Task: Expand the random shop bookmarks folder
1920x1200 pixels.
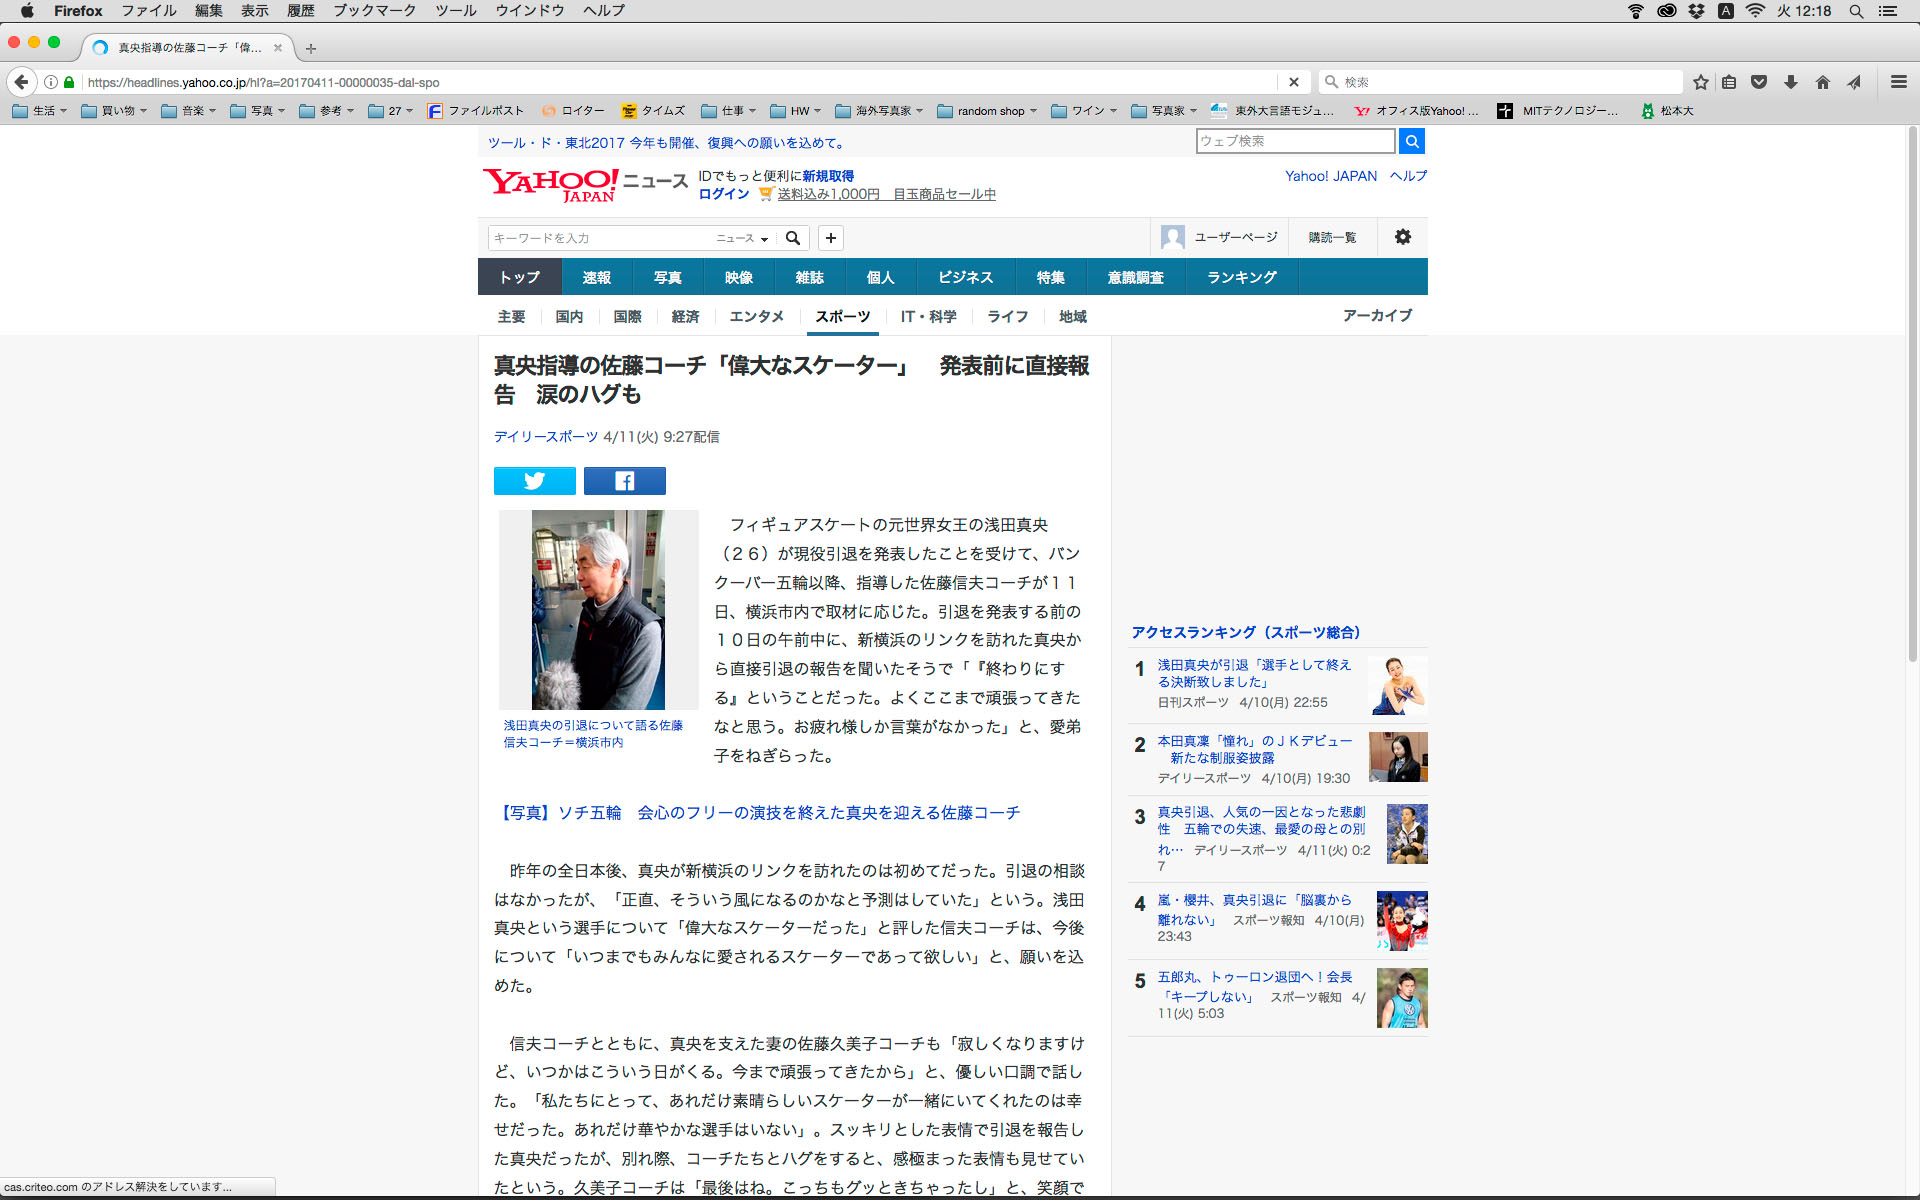Action: pyautogui.click(x=988, y=111)
